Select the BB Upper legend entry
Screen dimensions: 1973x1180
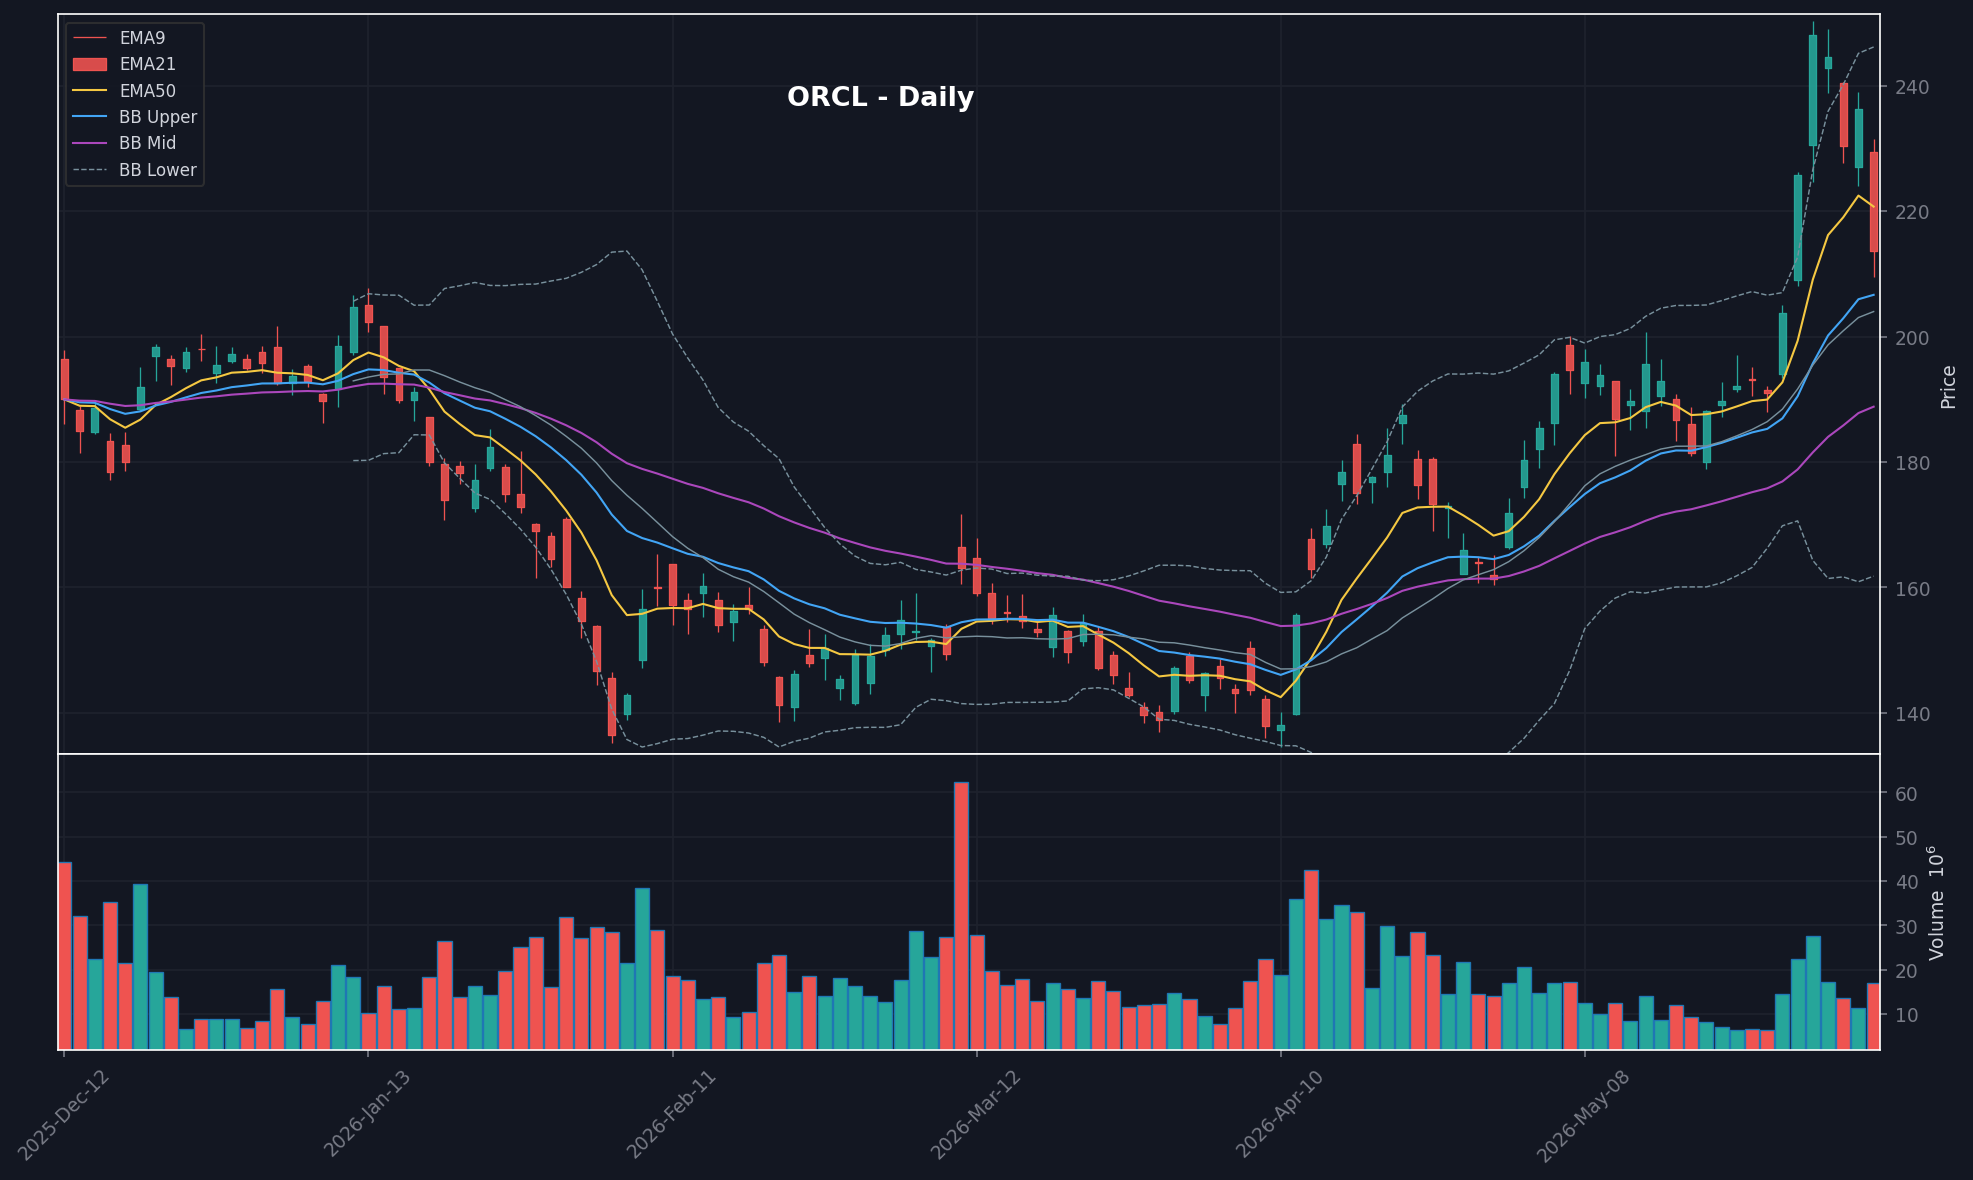tap(135, 117)
